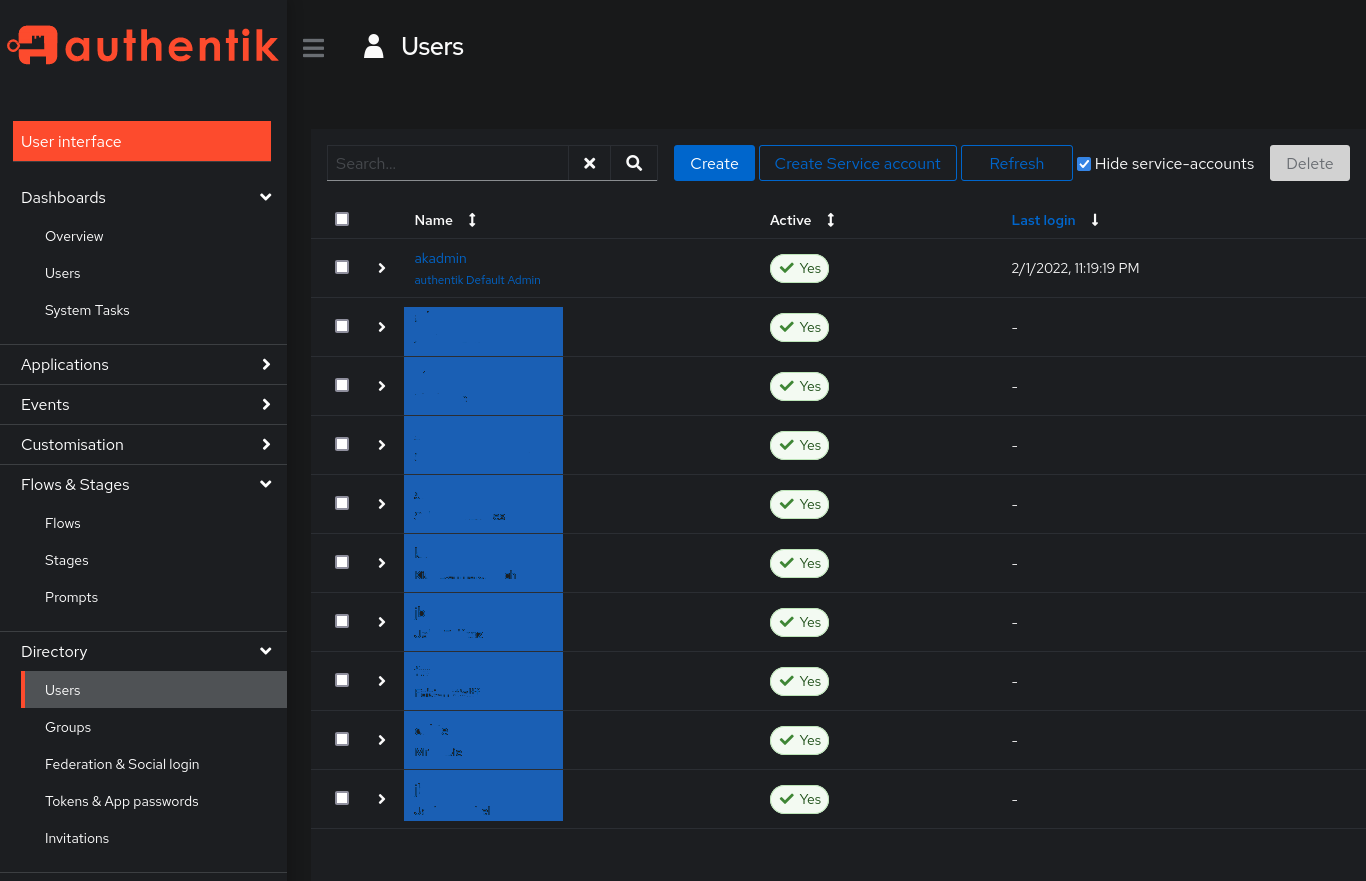Check the select-all checkbox in the table header
This screenshot has width=1366, height=881.
click(342, 219)
